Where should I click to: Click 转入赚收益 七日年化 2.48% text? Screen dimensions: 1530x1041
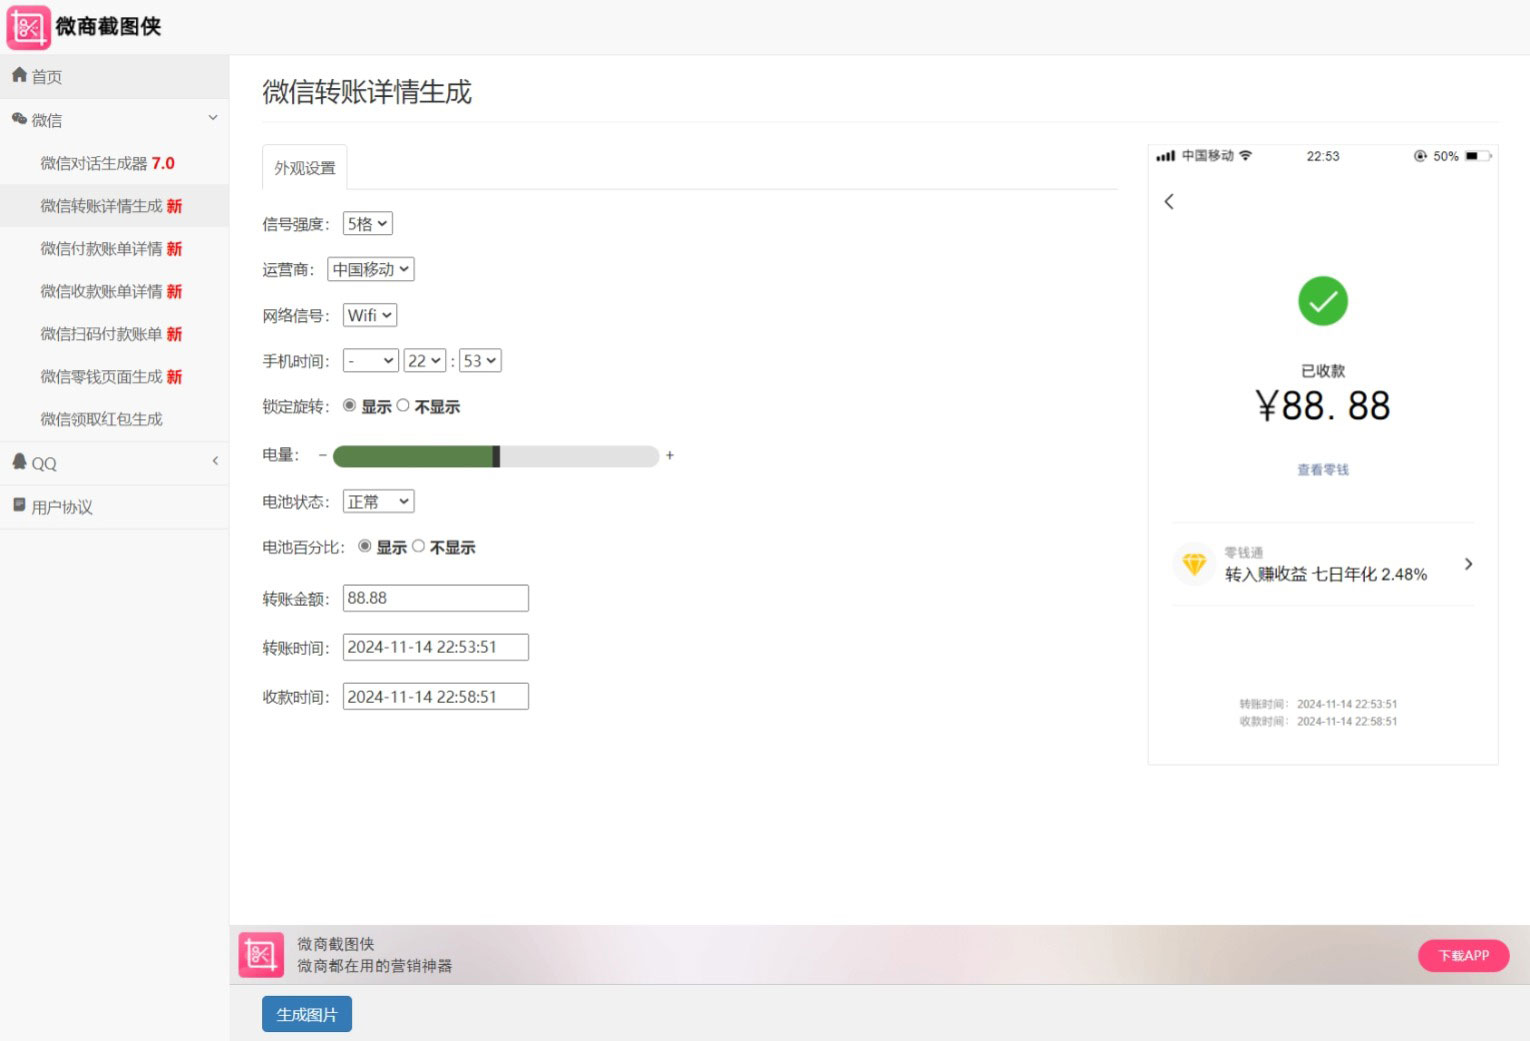pos(1326,574)
